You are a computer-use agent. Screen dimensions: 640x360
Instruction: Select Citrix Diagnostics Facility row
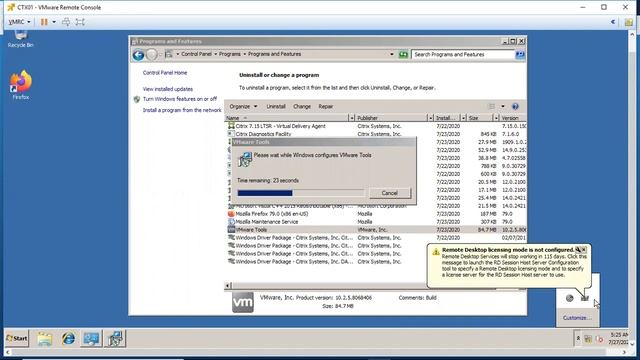click(376, 134)
